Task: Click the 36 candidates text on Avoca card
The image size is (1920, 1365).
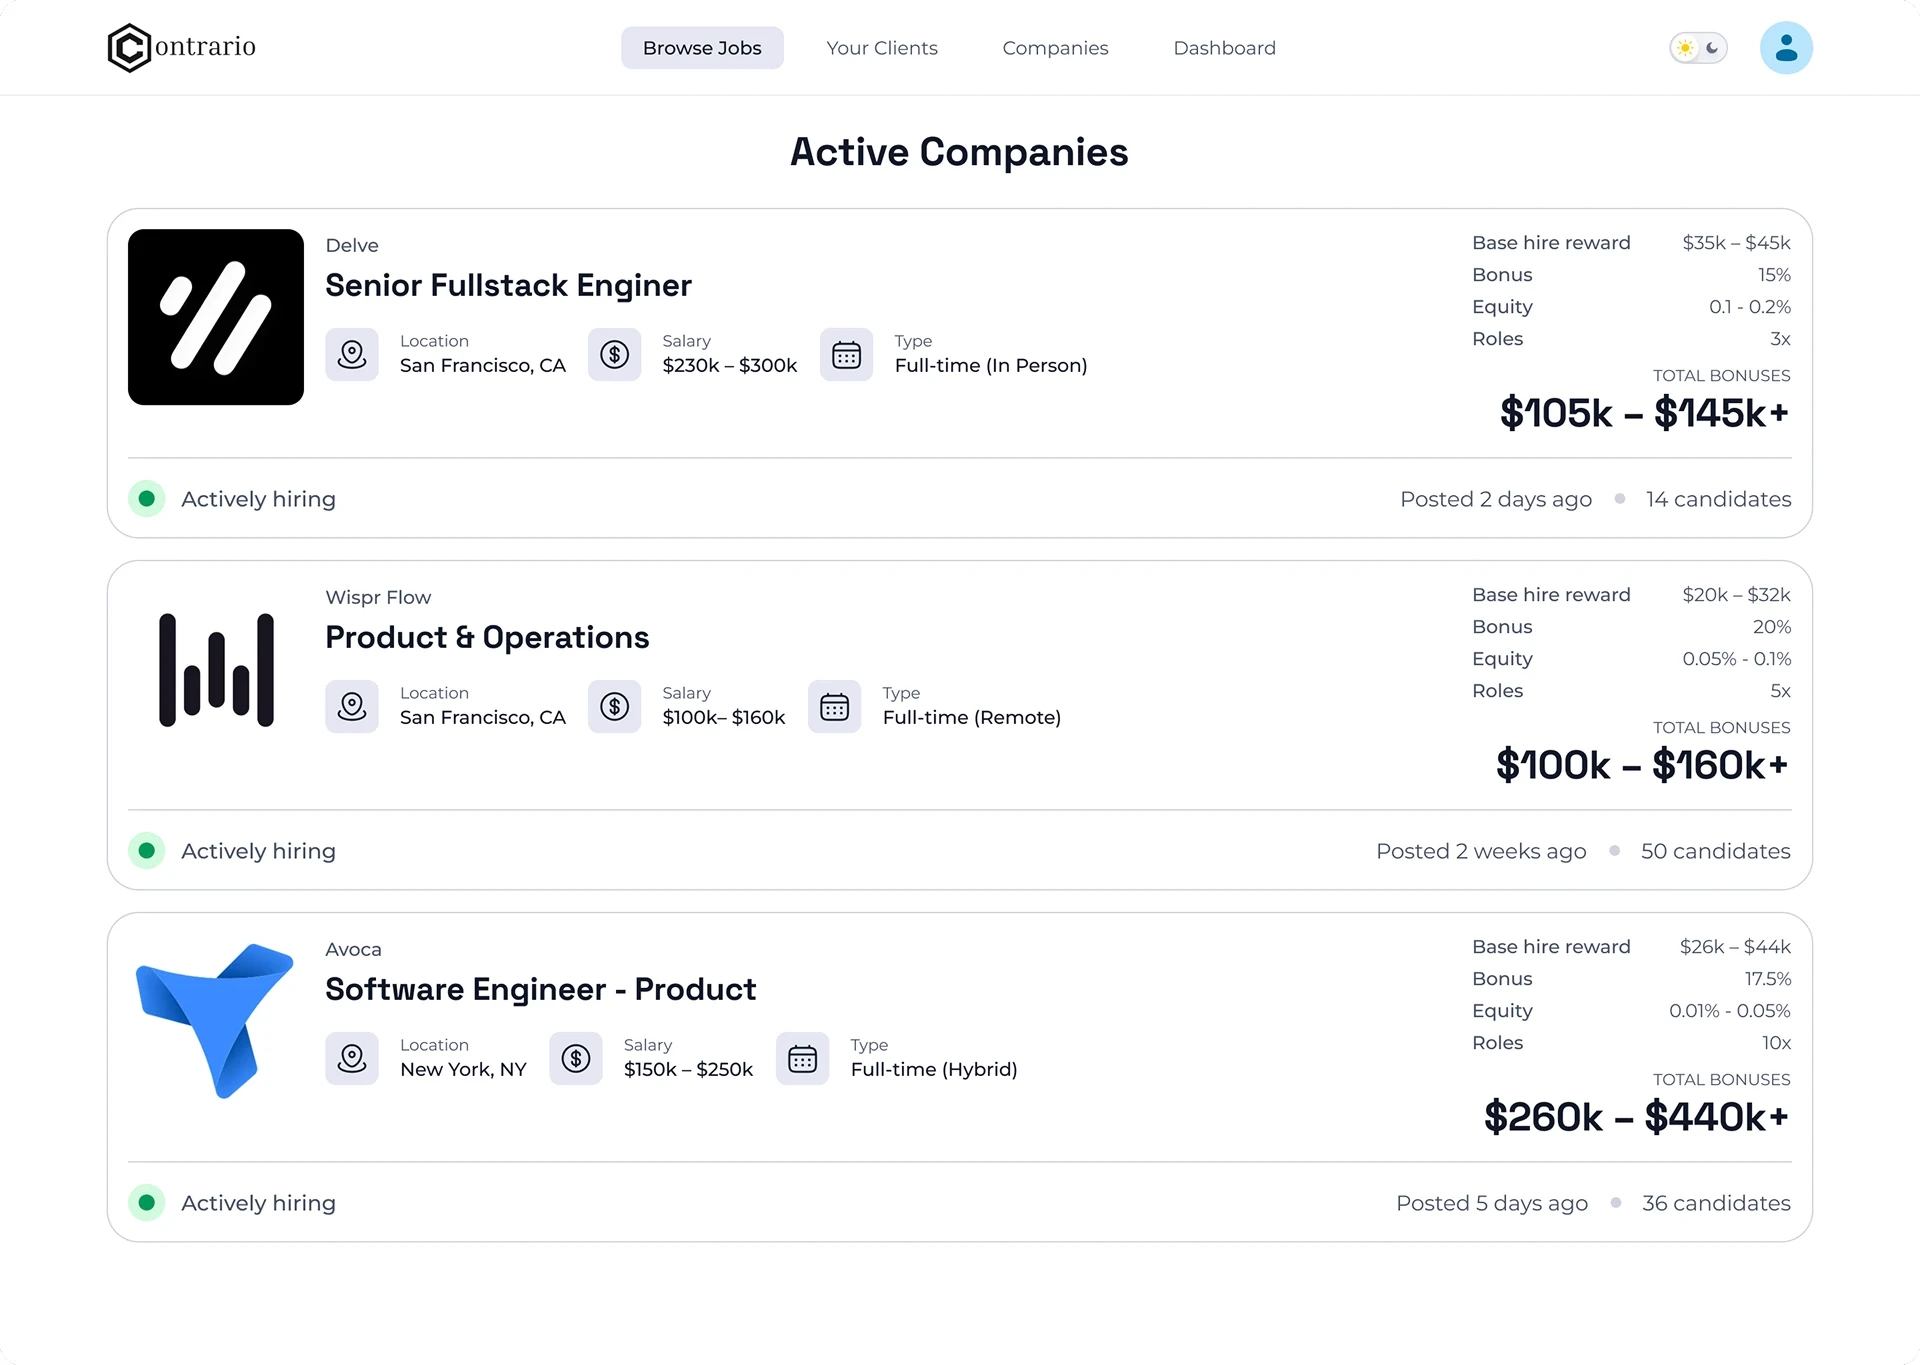Action: (1716, 1203)
